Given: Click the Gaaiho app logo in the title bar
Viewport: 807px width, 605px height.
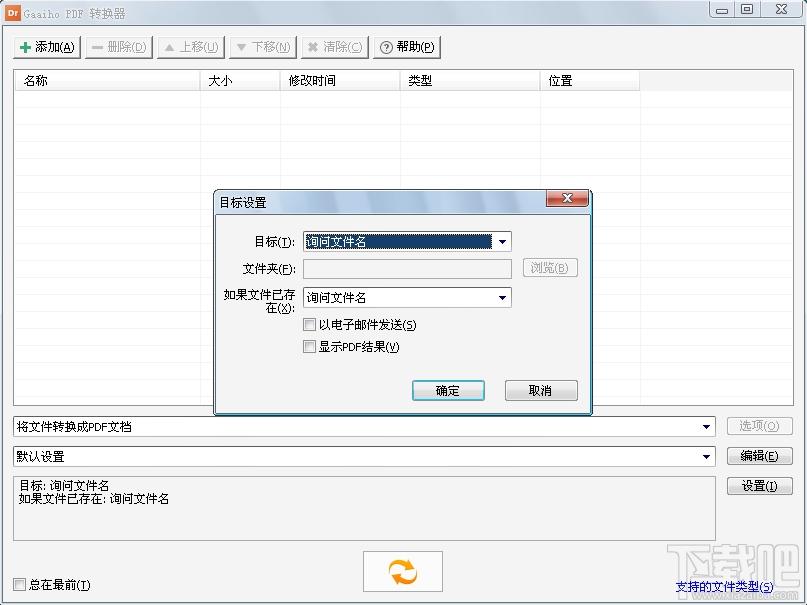Looking at the screenshot, I should 13,11.
